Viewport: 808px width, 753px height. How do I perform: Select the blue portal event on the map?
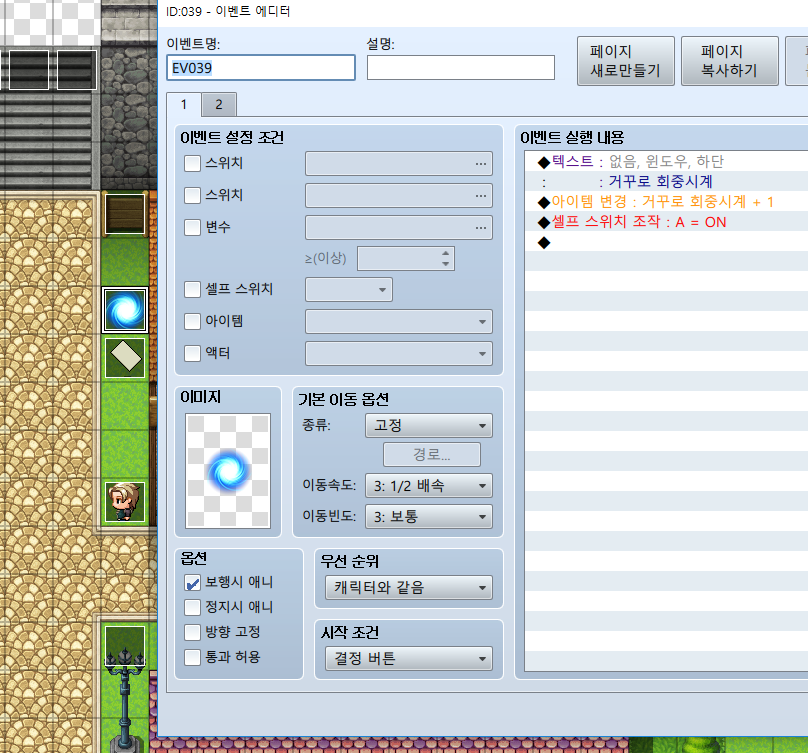click(124, 309)
